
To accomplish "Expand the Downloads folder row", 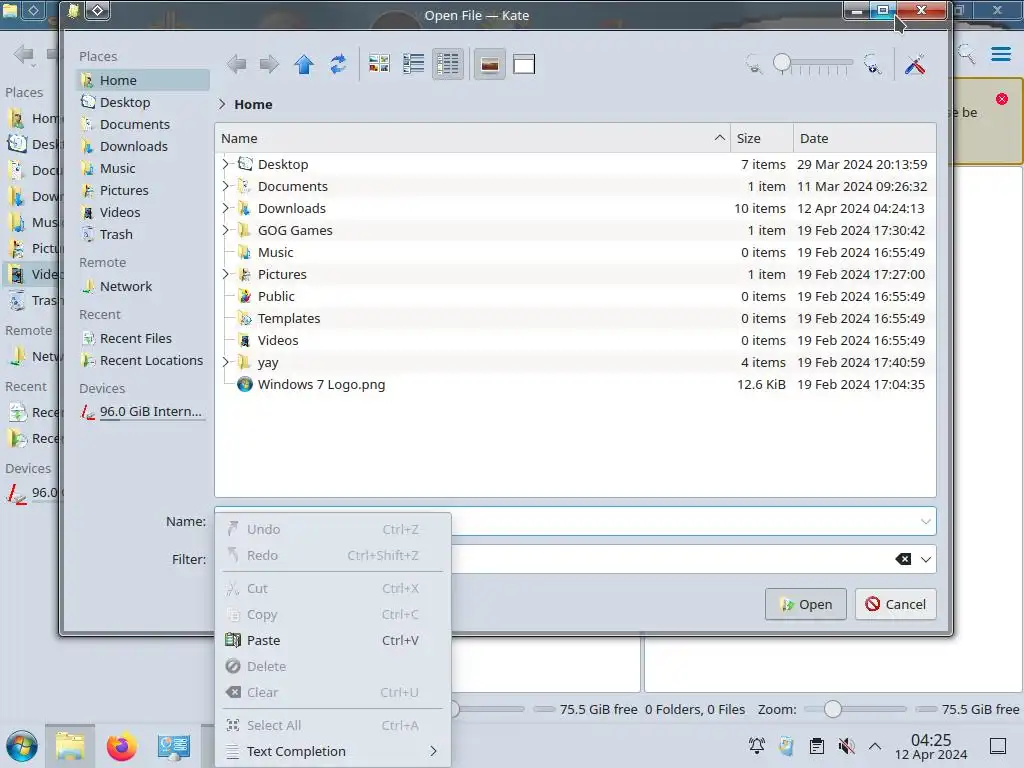I will (225, 208).
